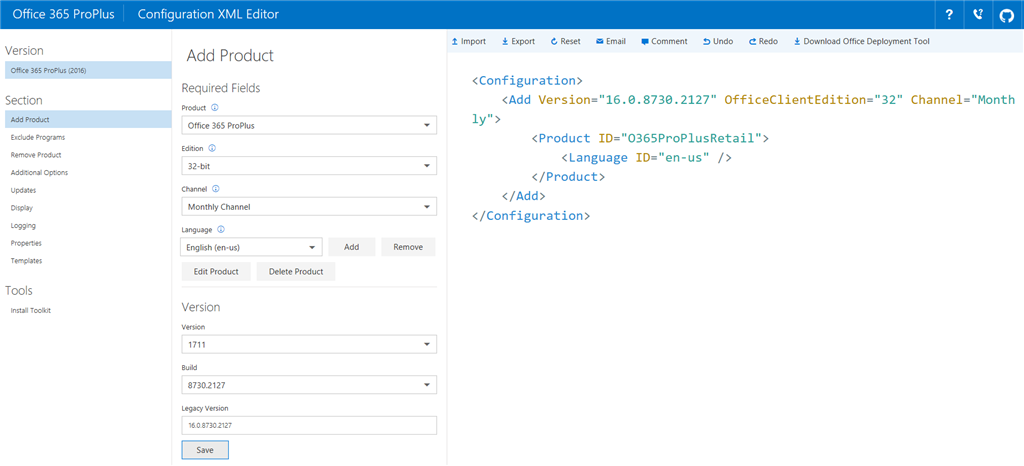Viewport: 1024px width, 466px height.
Task: Open the Exclude Programs section
Action: coord(38,137)
